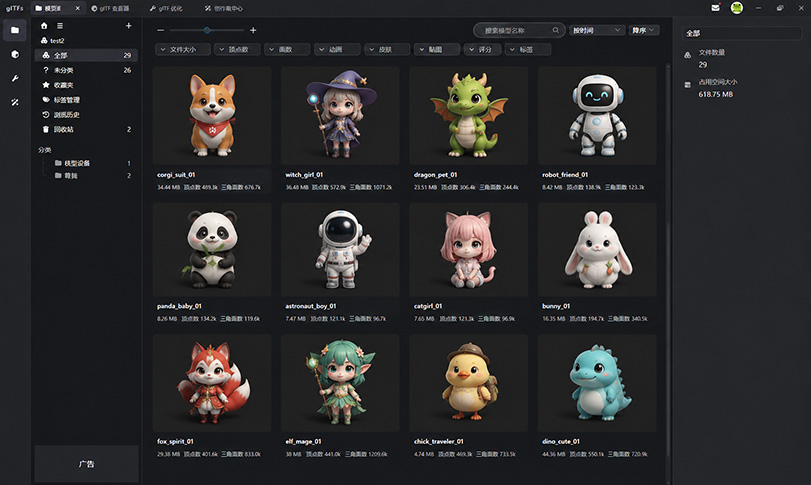
Task: Click the gITFs app logo
Action: [x=14, y=8]
